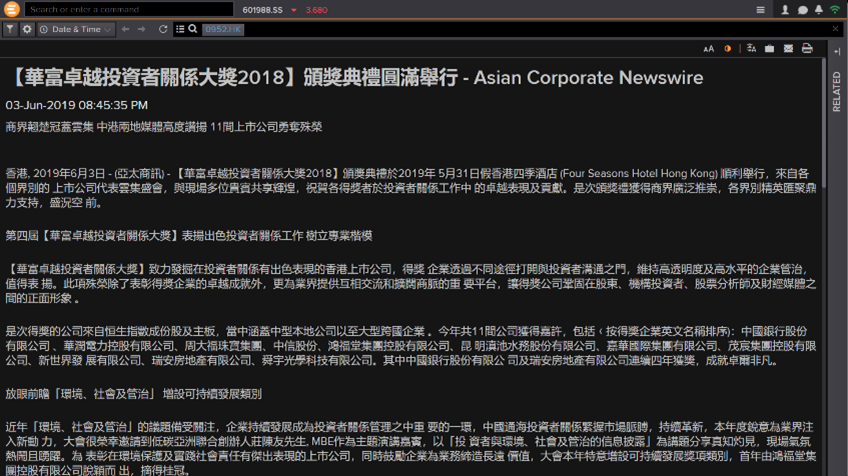
Task: Click the paragraph beginning 是次得獎的公司來自恒生指數
Action: (411, 346)
